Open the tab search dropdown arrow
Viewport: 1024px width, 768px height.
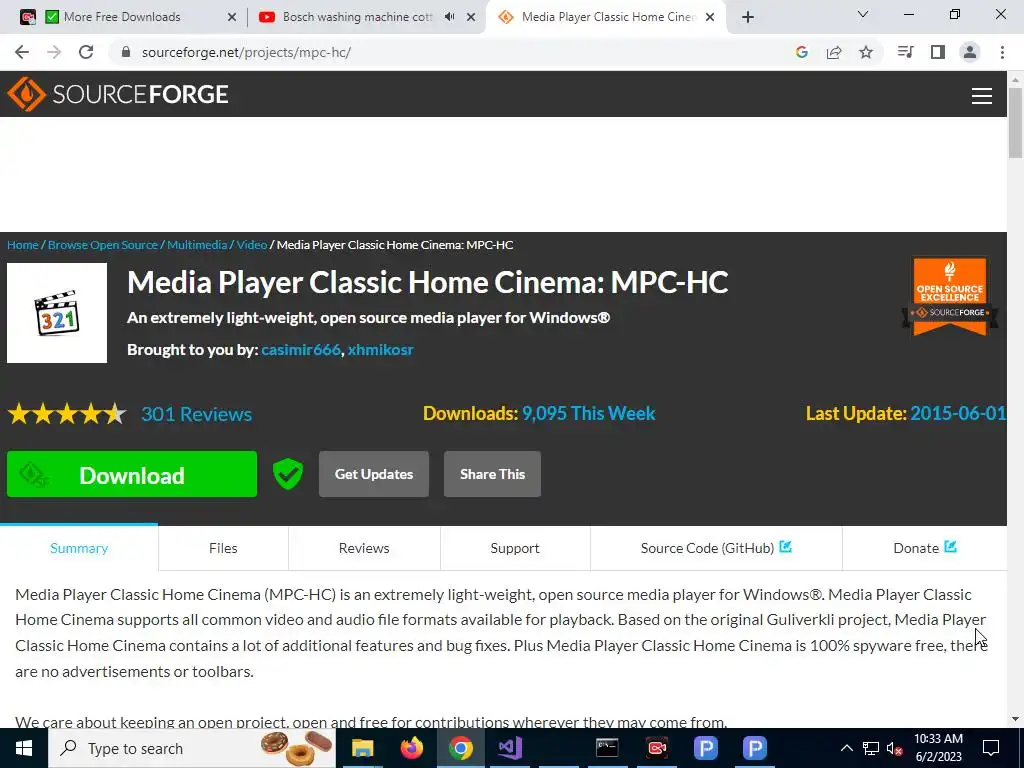[x=863, y=14]
